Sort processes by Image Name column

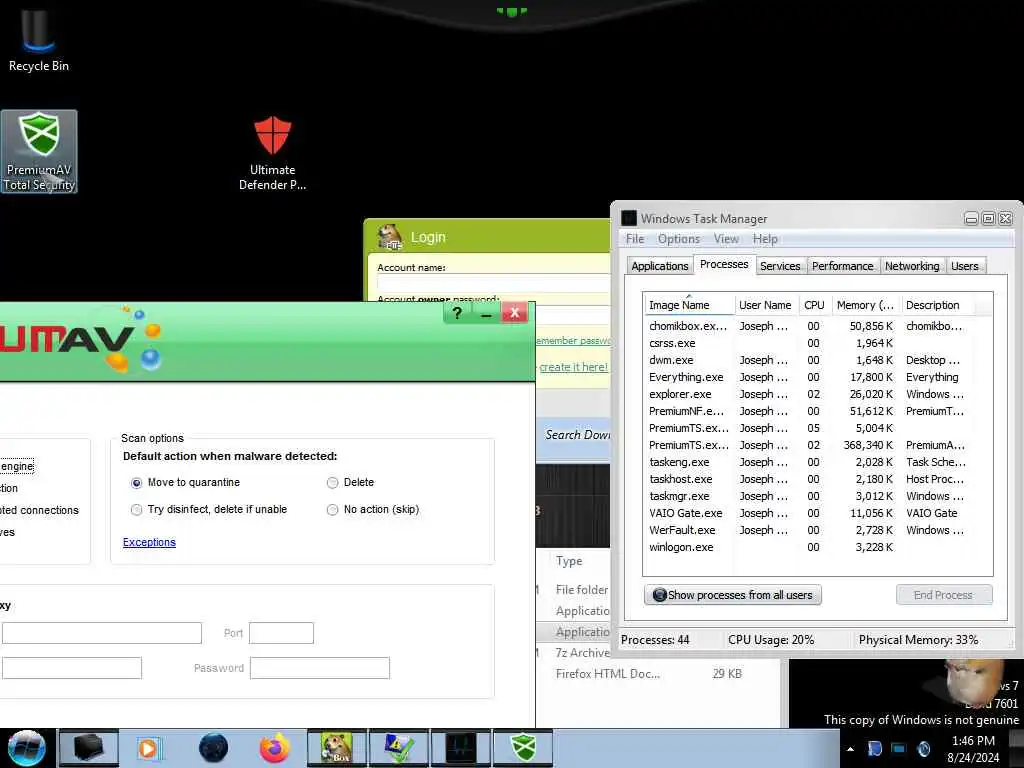point(688,305)
